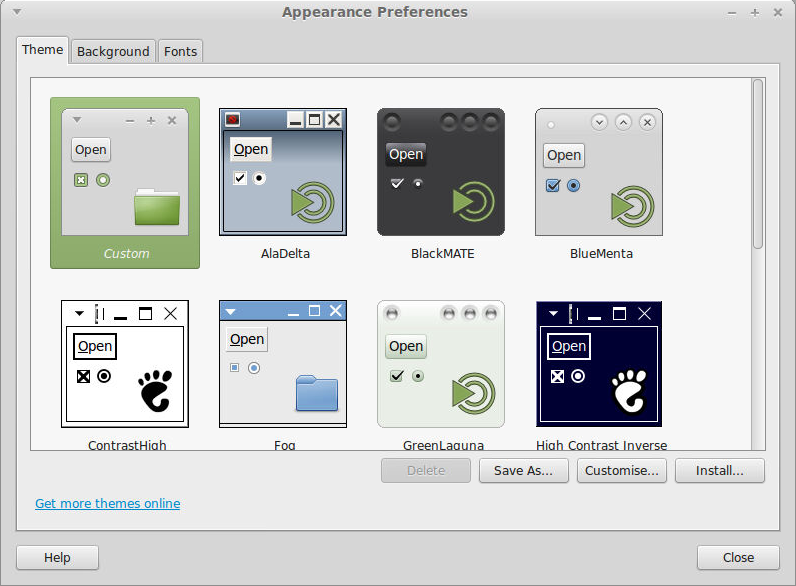796x586 pixels.
Task: Click the maximize square in AlaDelta preview titlebar
Action: point(315,119)
